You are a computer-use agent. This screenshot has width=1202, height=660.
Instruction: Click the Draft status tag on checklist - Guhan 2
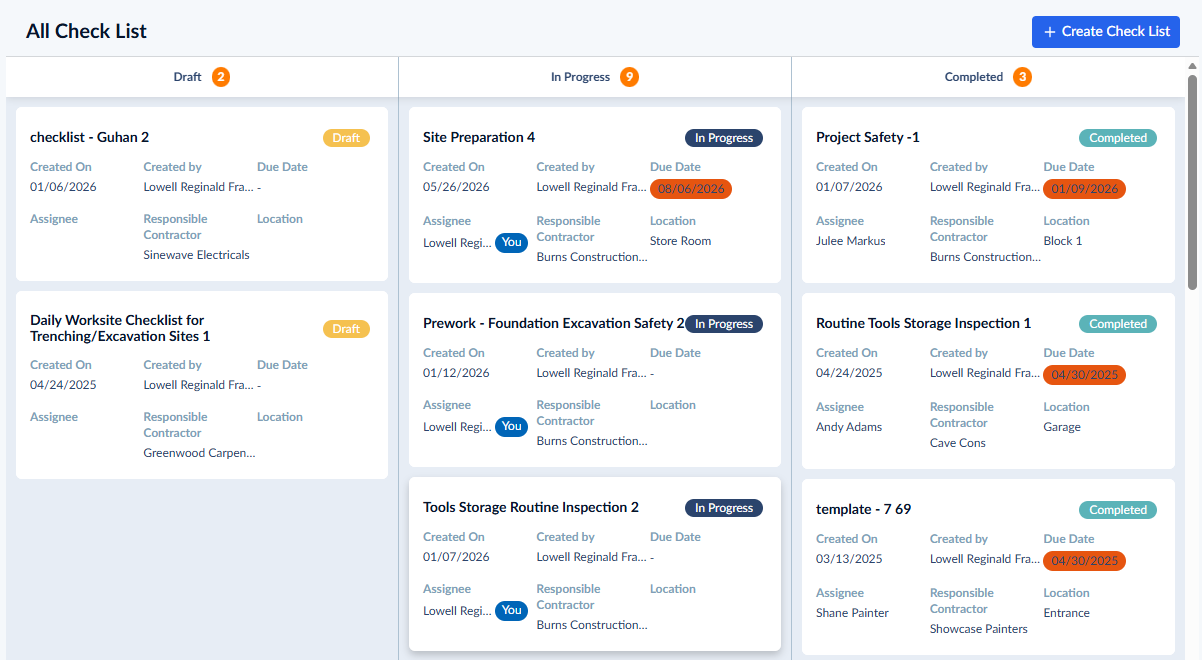(346, 138)
